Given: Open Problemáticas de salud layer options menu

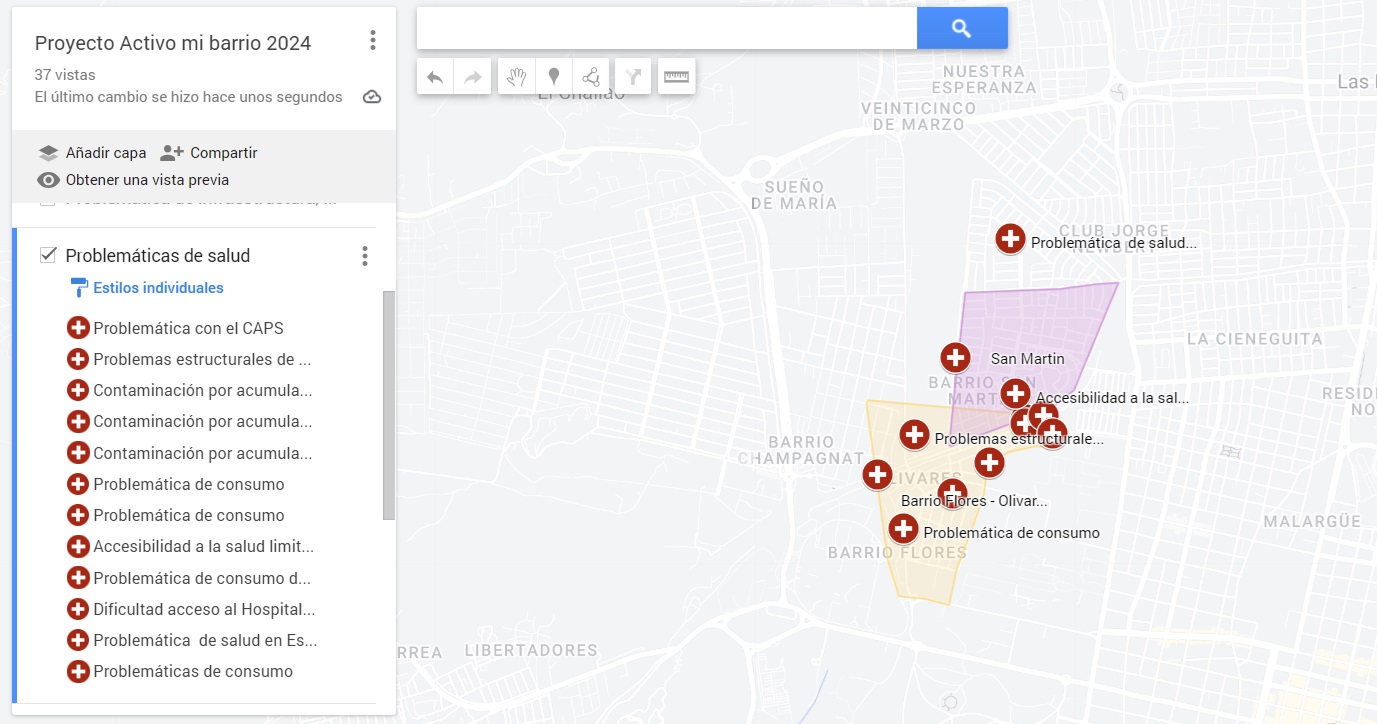Looking at the screenshot, I should (x=365, y=256).
